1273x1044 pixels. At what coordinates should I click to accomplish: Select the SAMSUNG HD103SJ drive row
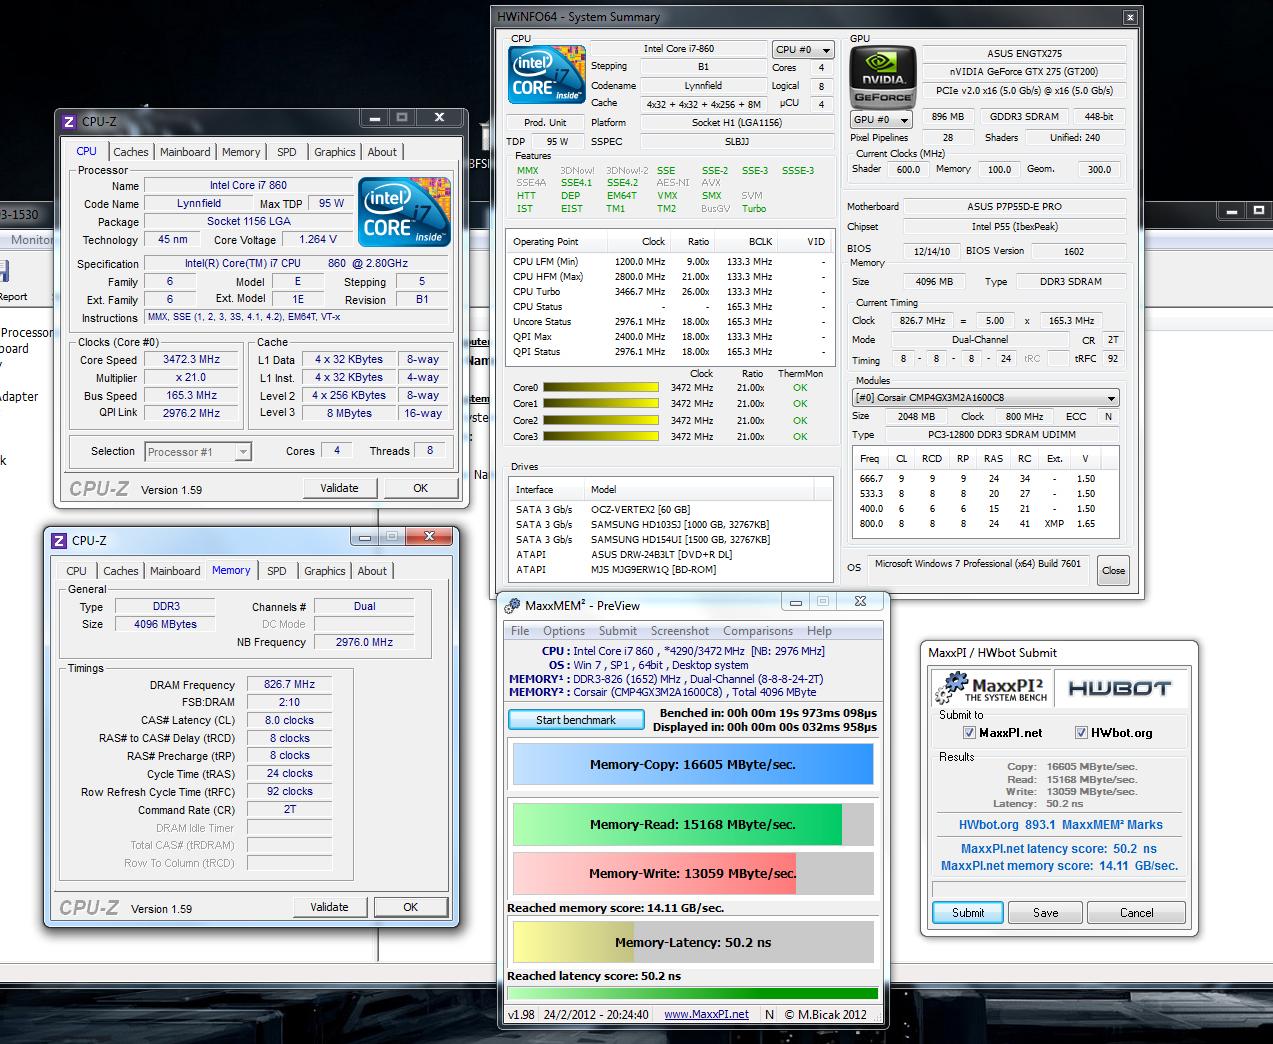tap(671, 525)
